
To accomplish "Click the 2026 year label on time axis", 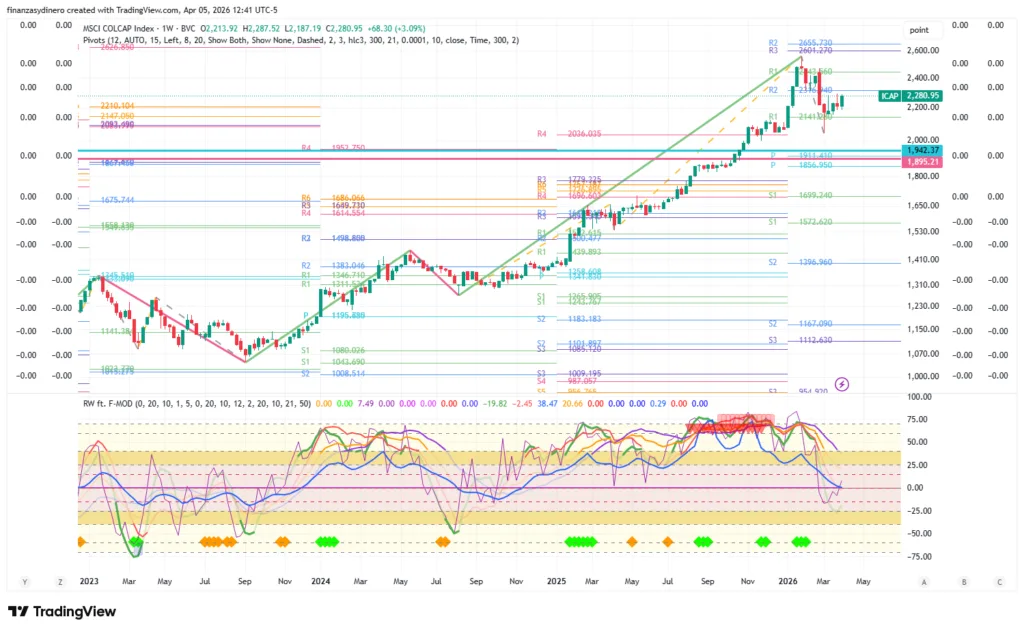I will pyautogui.click(x=788, y=581).
